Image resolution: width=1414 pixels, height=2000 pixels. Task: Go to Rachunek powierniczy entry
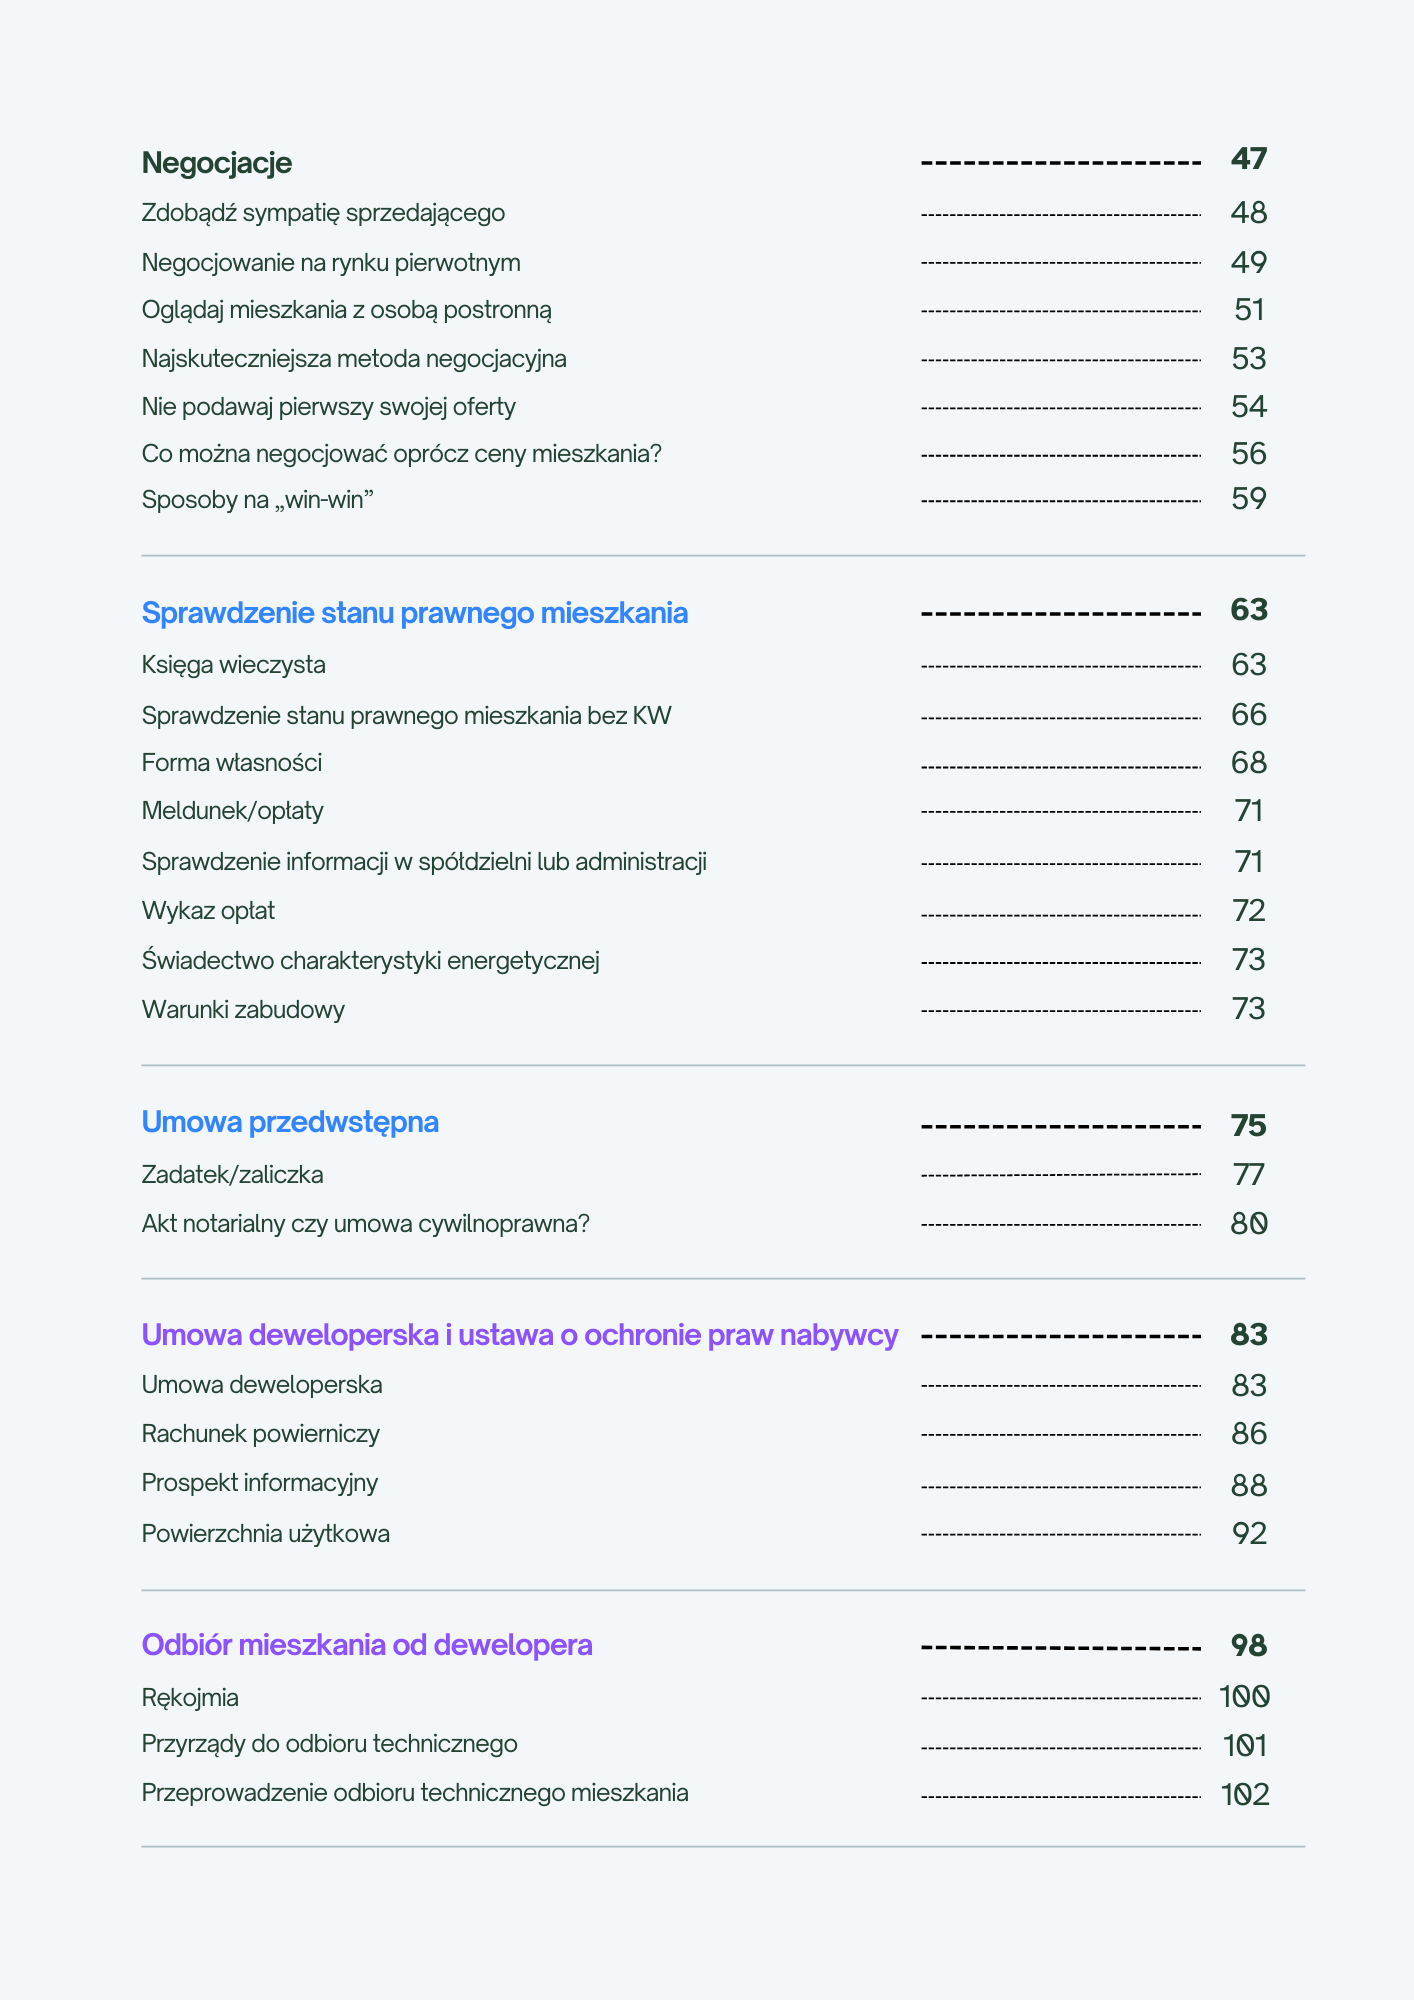click(x=261, y=1434)
